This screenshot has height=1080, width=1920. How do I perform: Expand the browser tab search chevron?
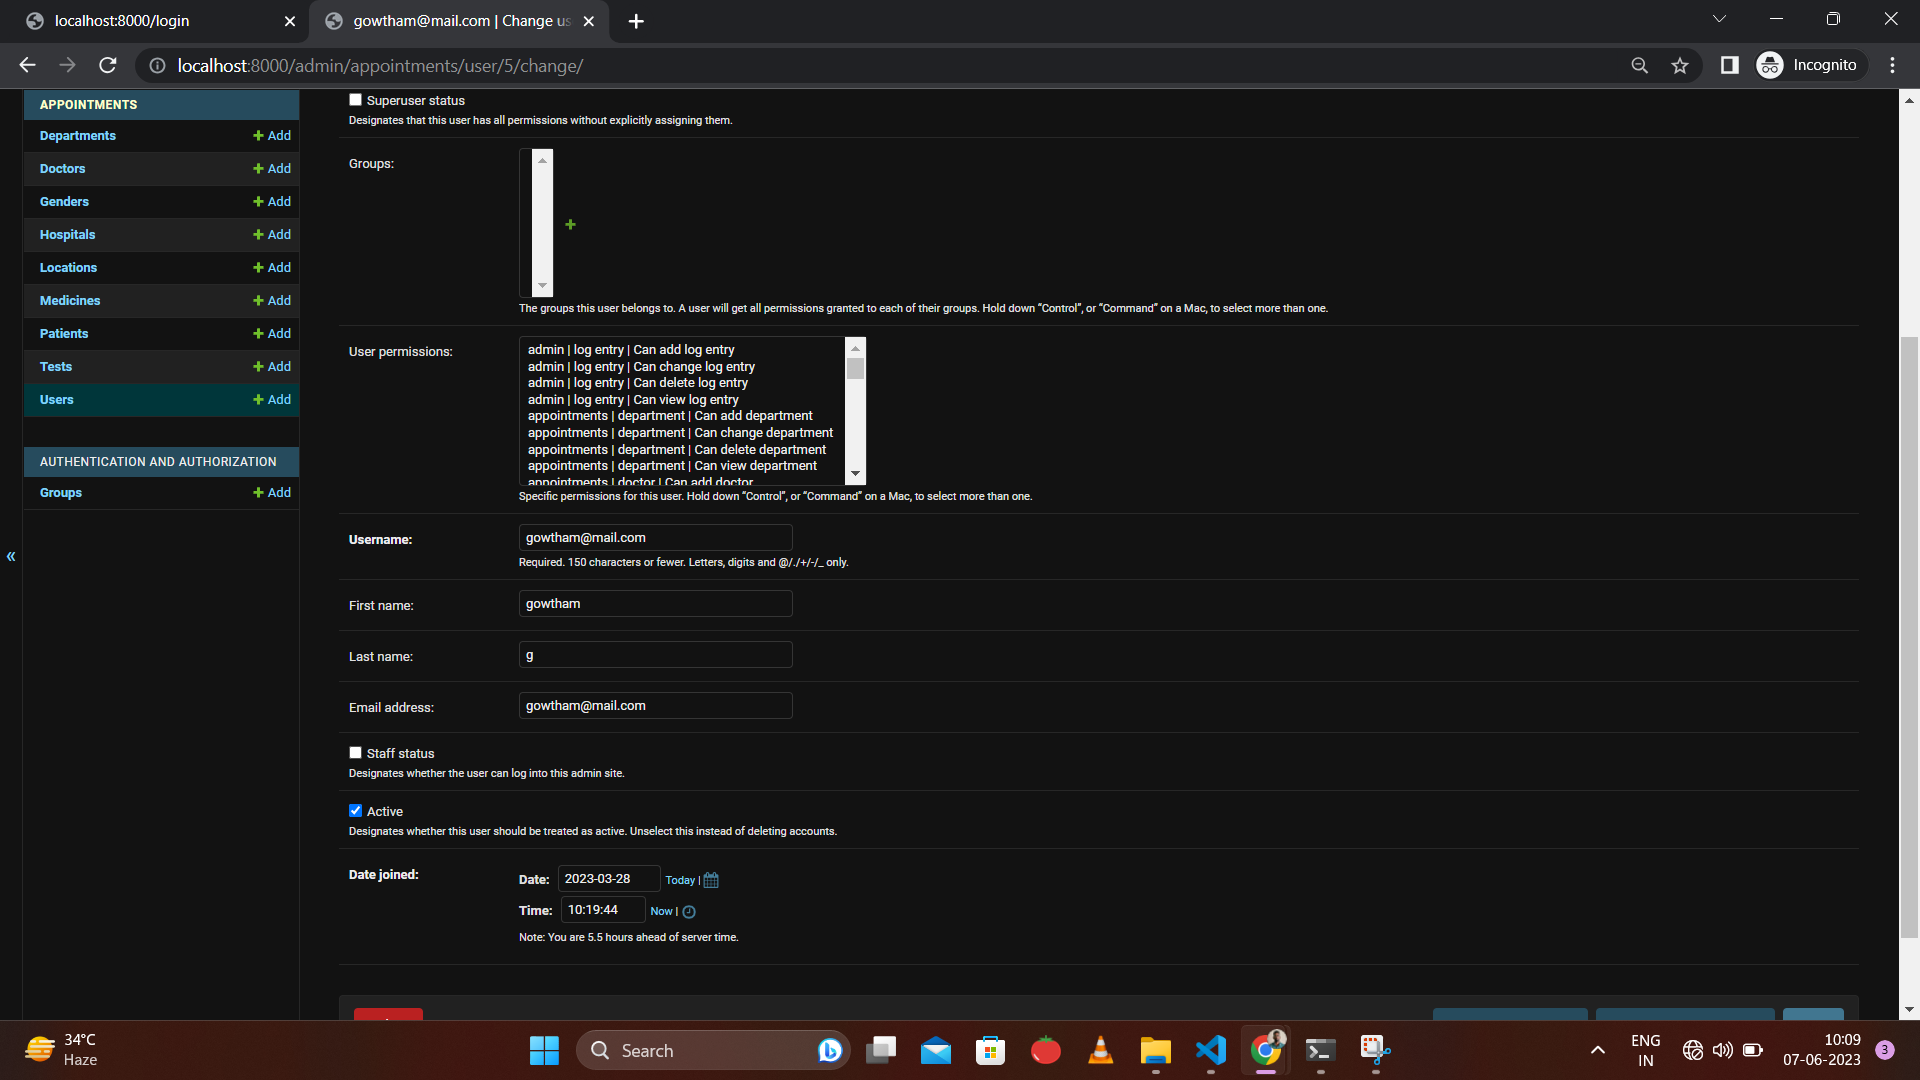pyautogui.click(x=1719, y=19)
